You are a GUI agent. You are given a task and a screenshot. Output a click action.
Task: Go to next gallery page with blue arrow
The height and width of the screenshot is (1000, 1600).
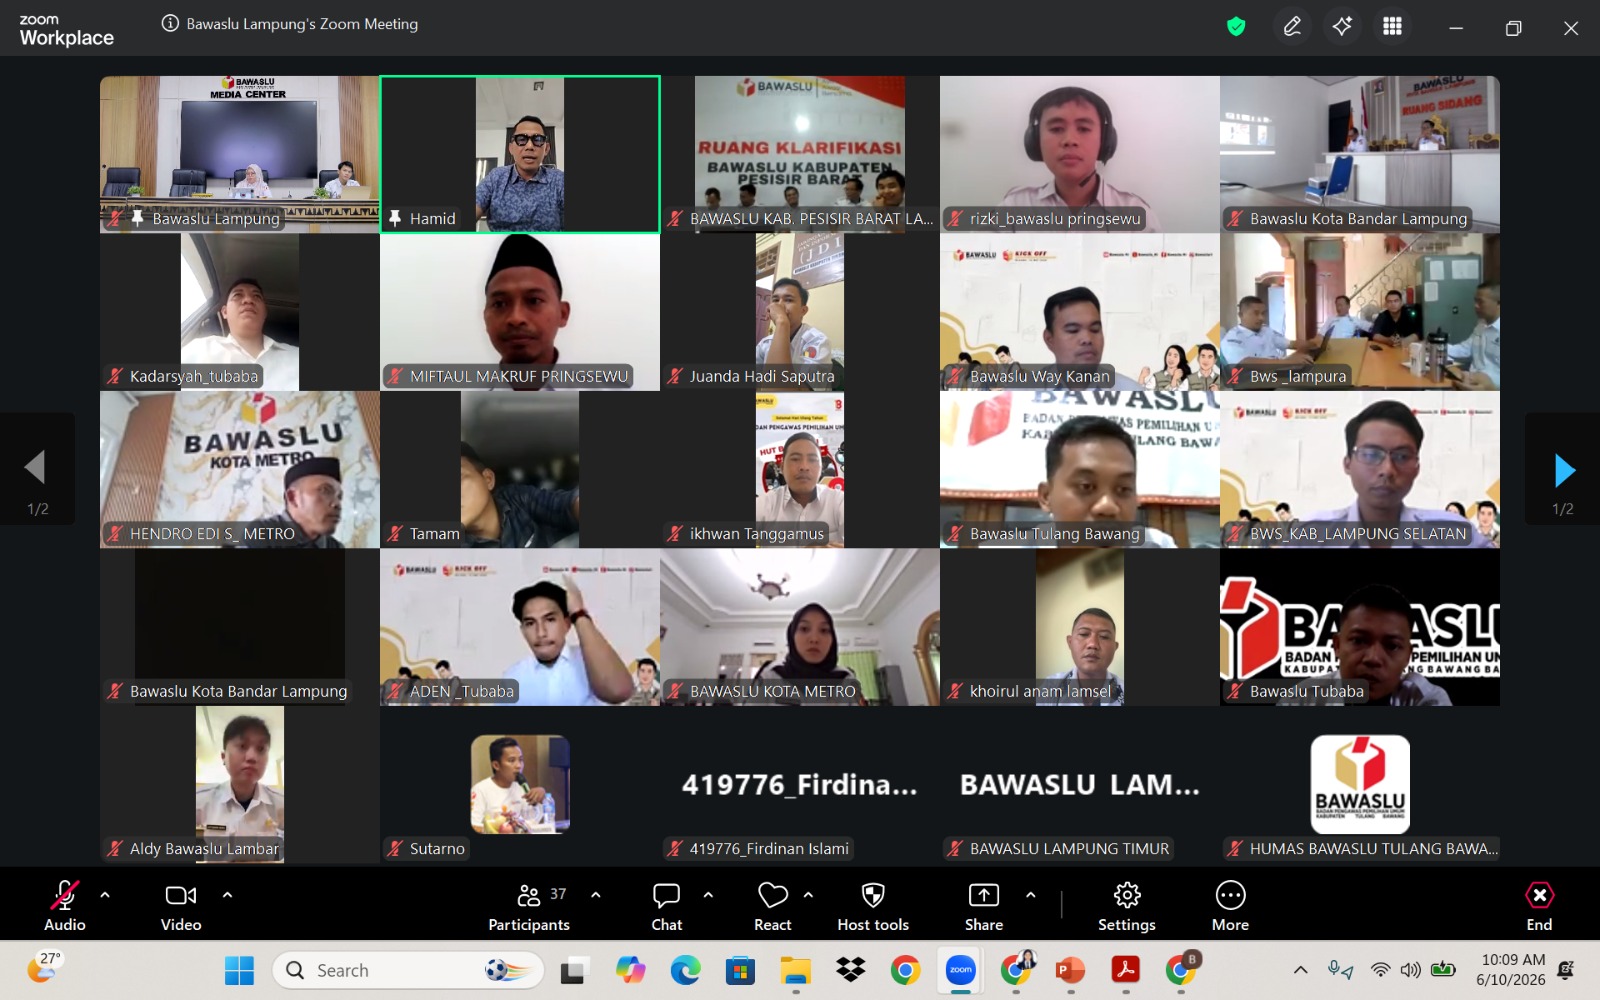coord(1564,470)
